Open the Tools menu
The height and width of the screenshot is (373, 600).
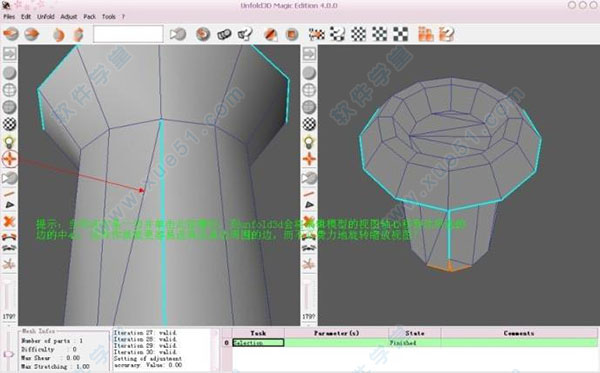point(109,17)
